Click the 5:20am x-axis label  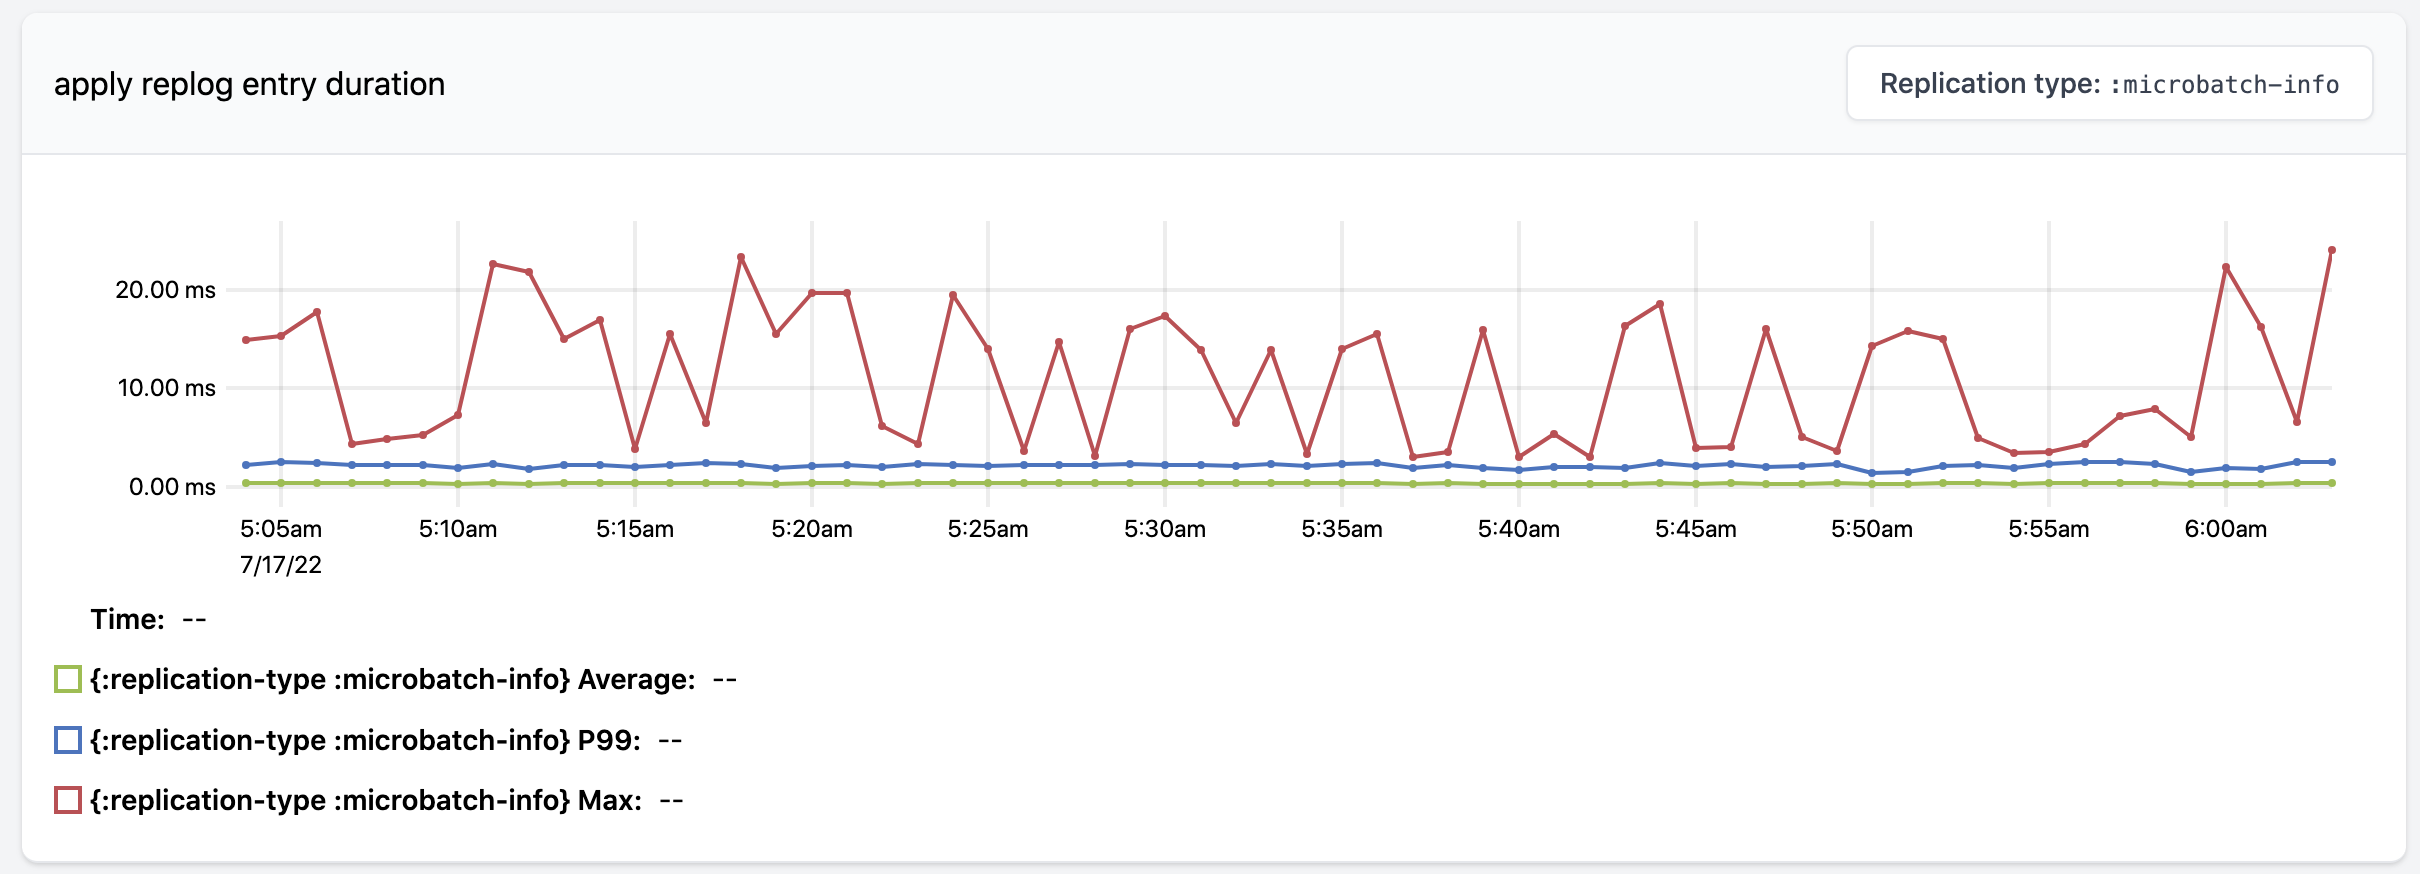(812, 529)
